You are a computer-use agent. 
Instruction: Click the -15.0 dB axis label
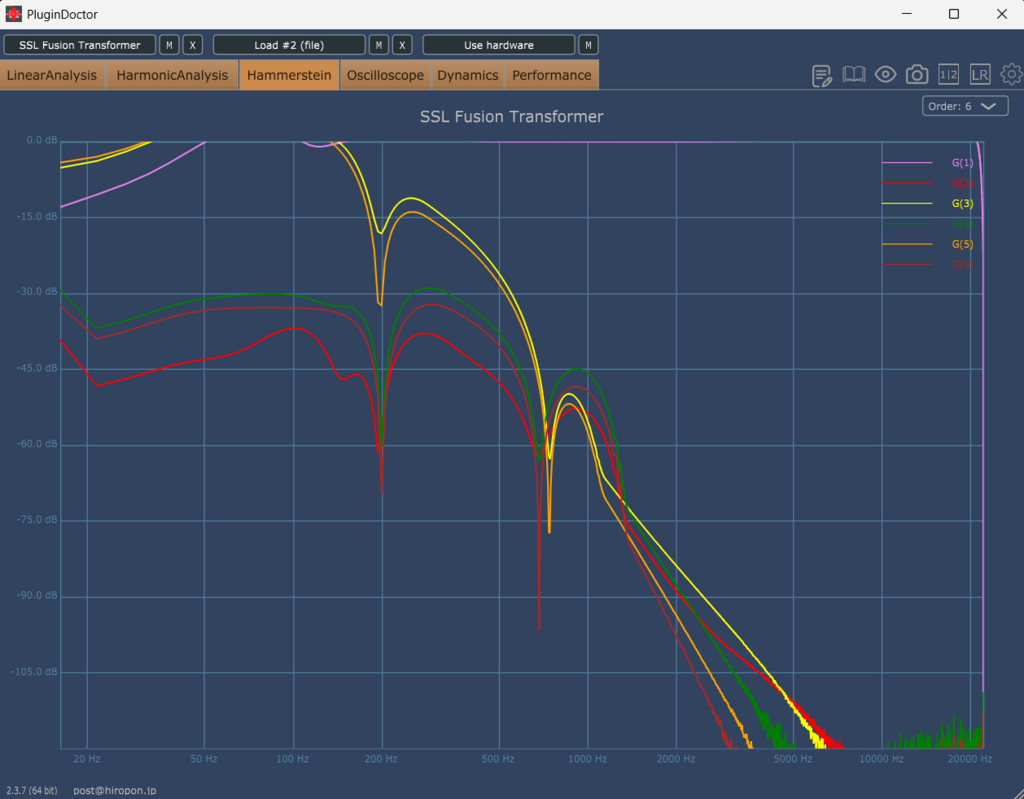tap(37, 216)
